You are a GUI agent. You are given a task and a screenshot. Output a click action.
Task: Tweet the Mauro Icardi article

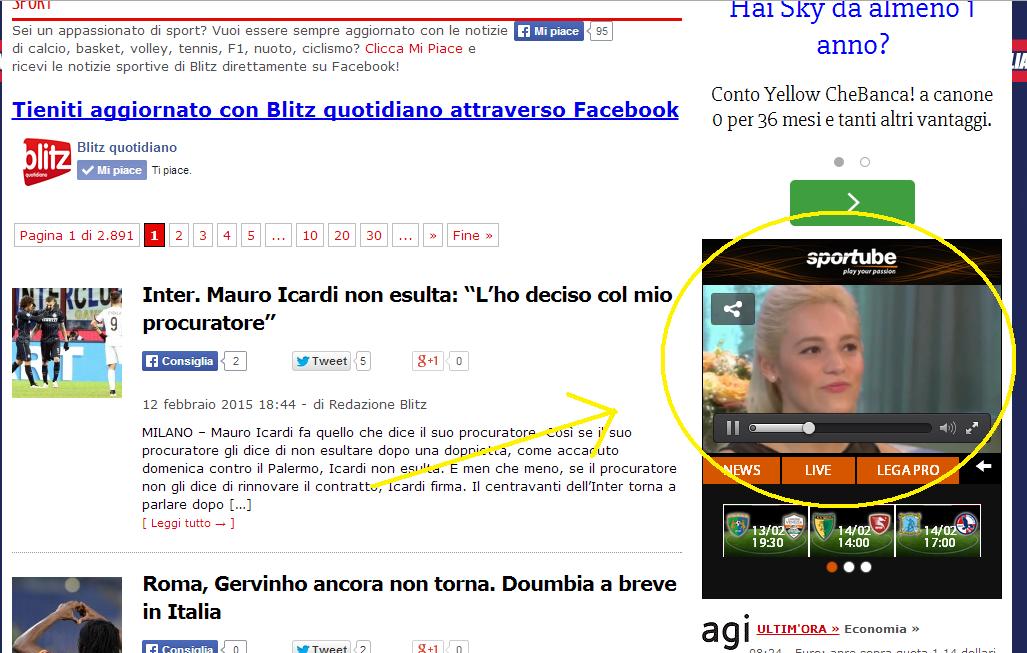(321, 361)
